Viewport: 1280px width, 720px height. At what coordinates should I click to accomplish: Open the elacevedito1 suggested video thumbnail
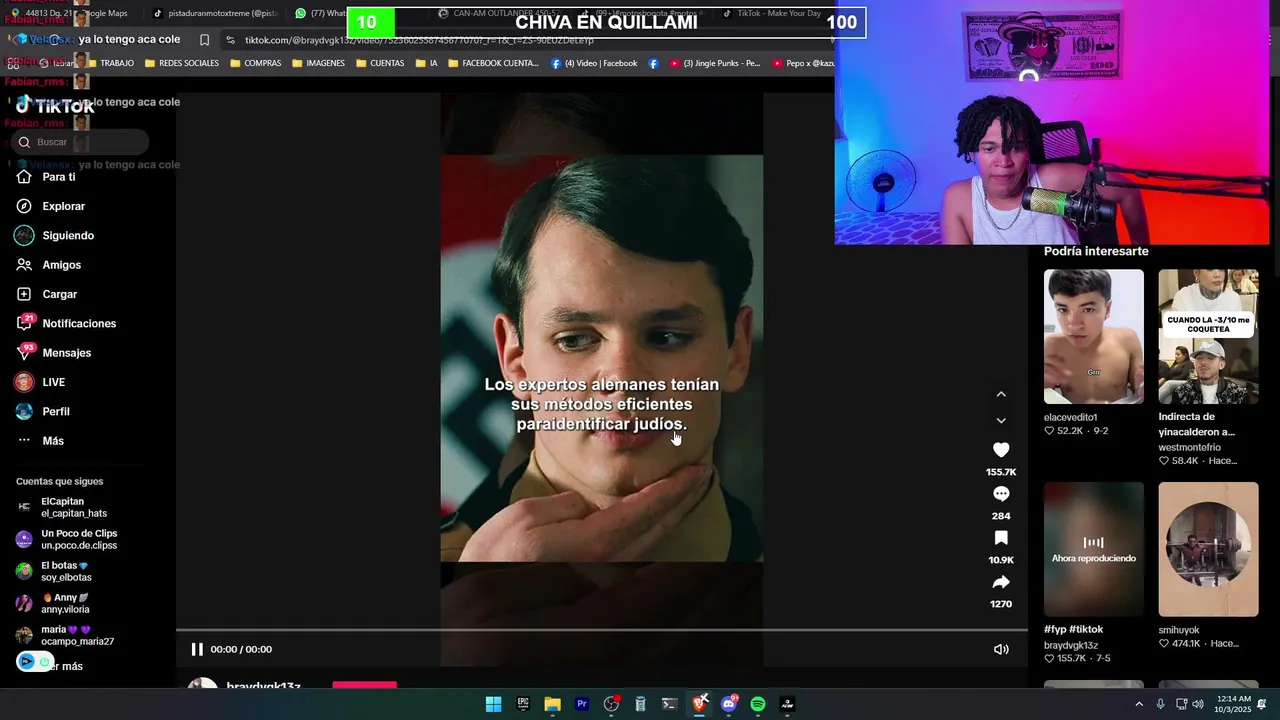(1094, 336)
